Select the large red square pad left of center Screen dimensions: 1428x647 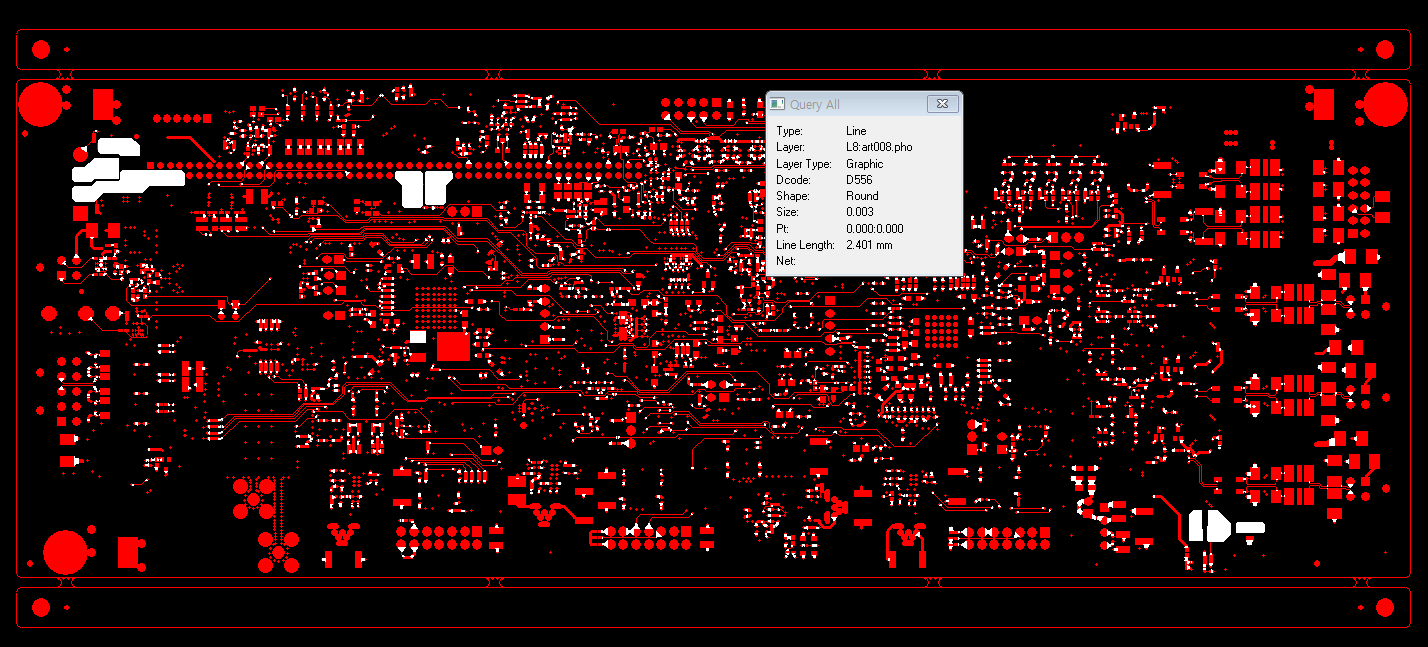pos(453,346)
